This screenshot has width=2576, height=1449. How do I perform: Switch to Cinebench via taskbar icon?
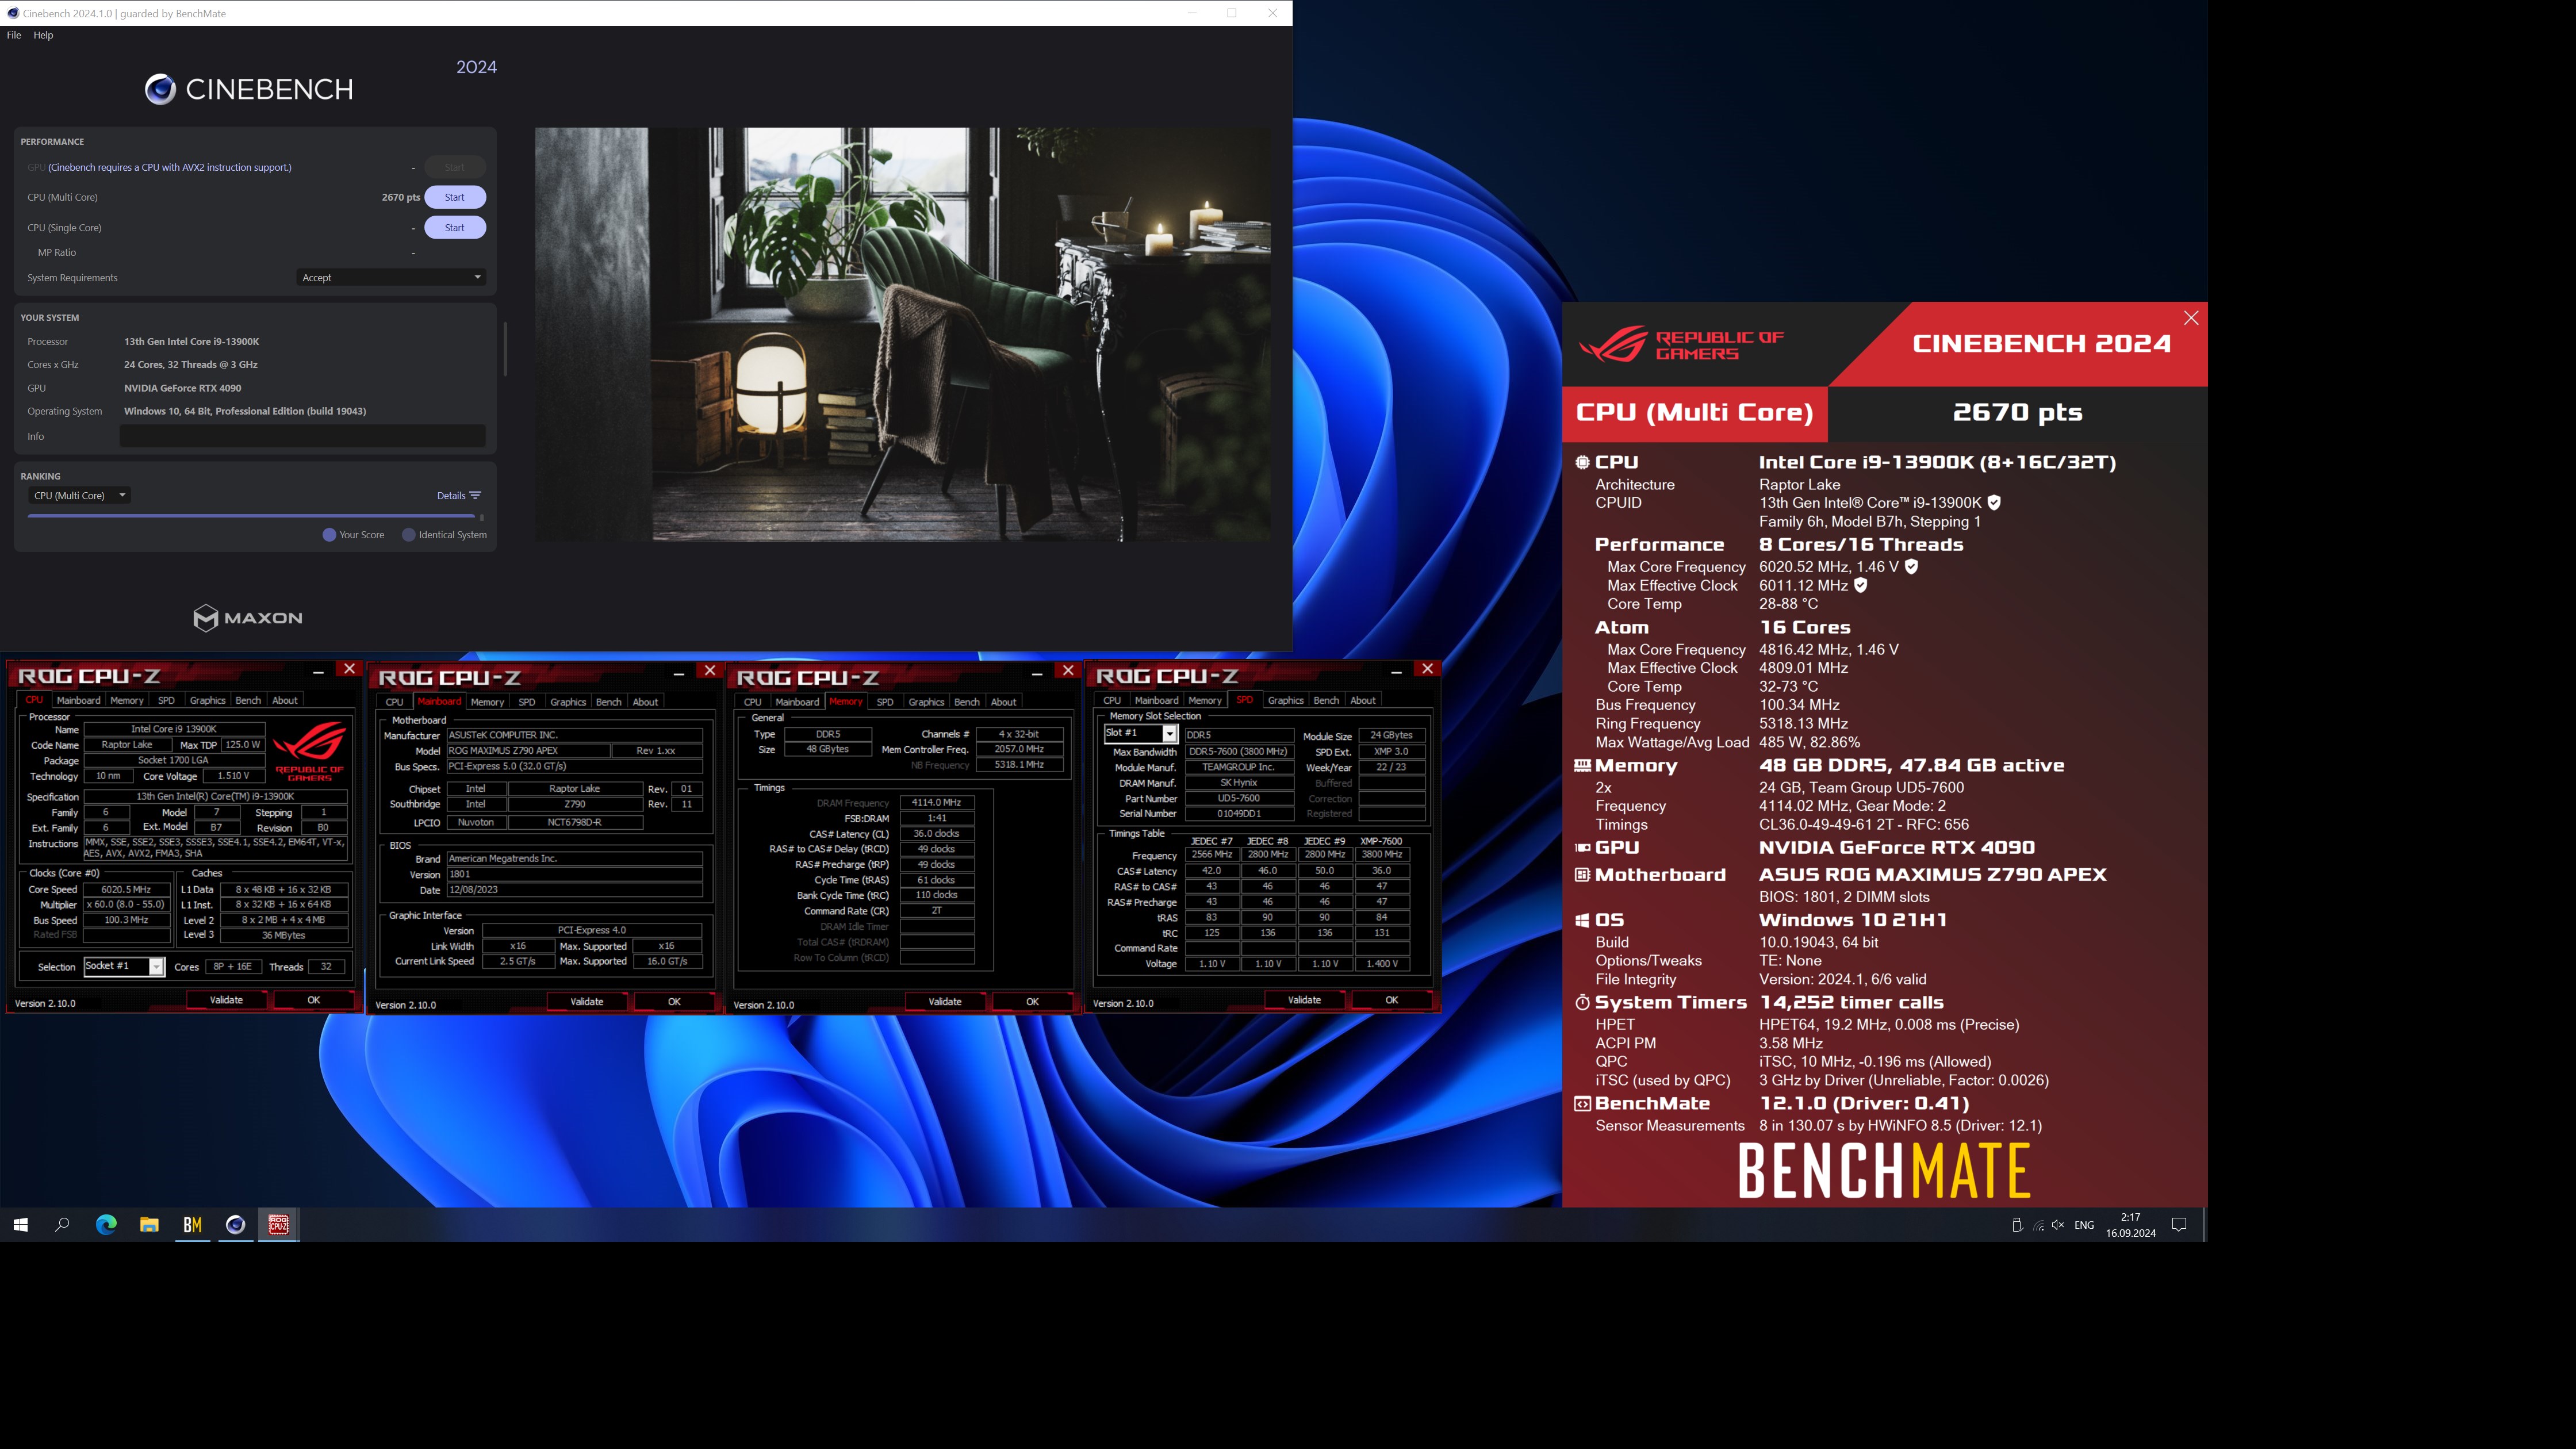pos(235,1224)
